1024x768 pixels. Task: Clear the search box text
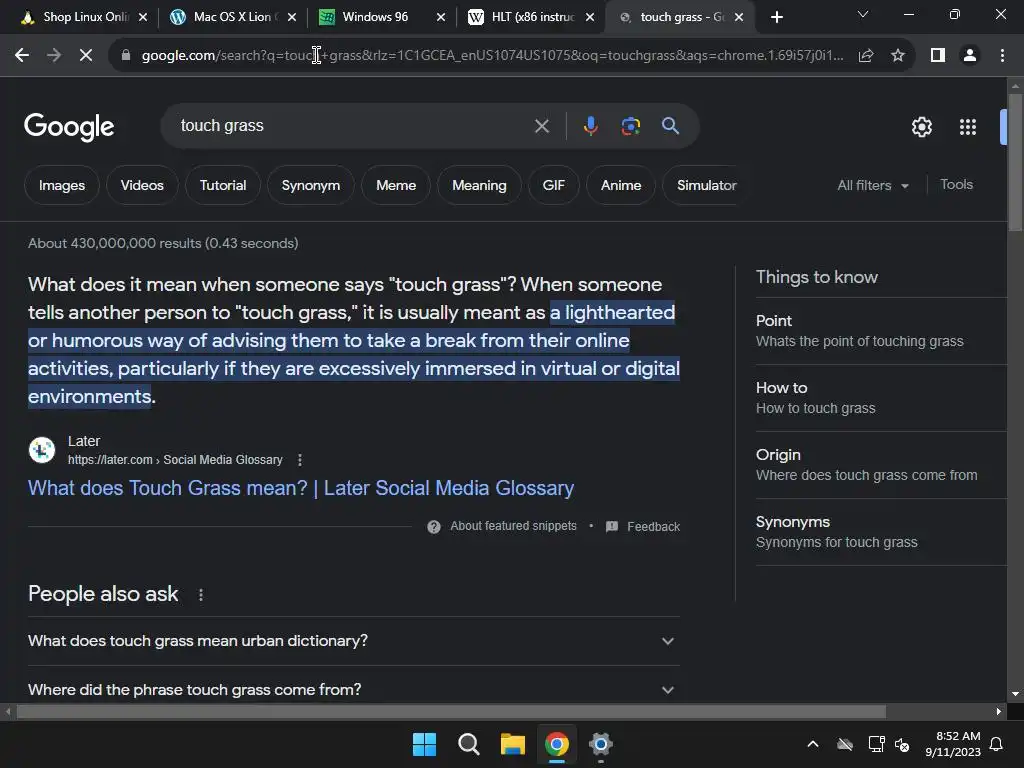pyautogui.click(x=541, y=126)
